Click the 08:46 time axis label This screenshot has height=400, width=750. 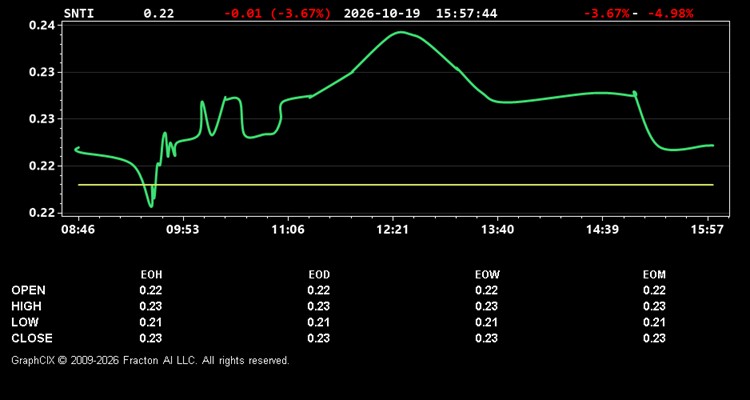[78, 230]
